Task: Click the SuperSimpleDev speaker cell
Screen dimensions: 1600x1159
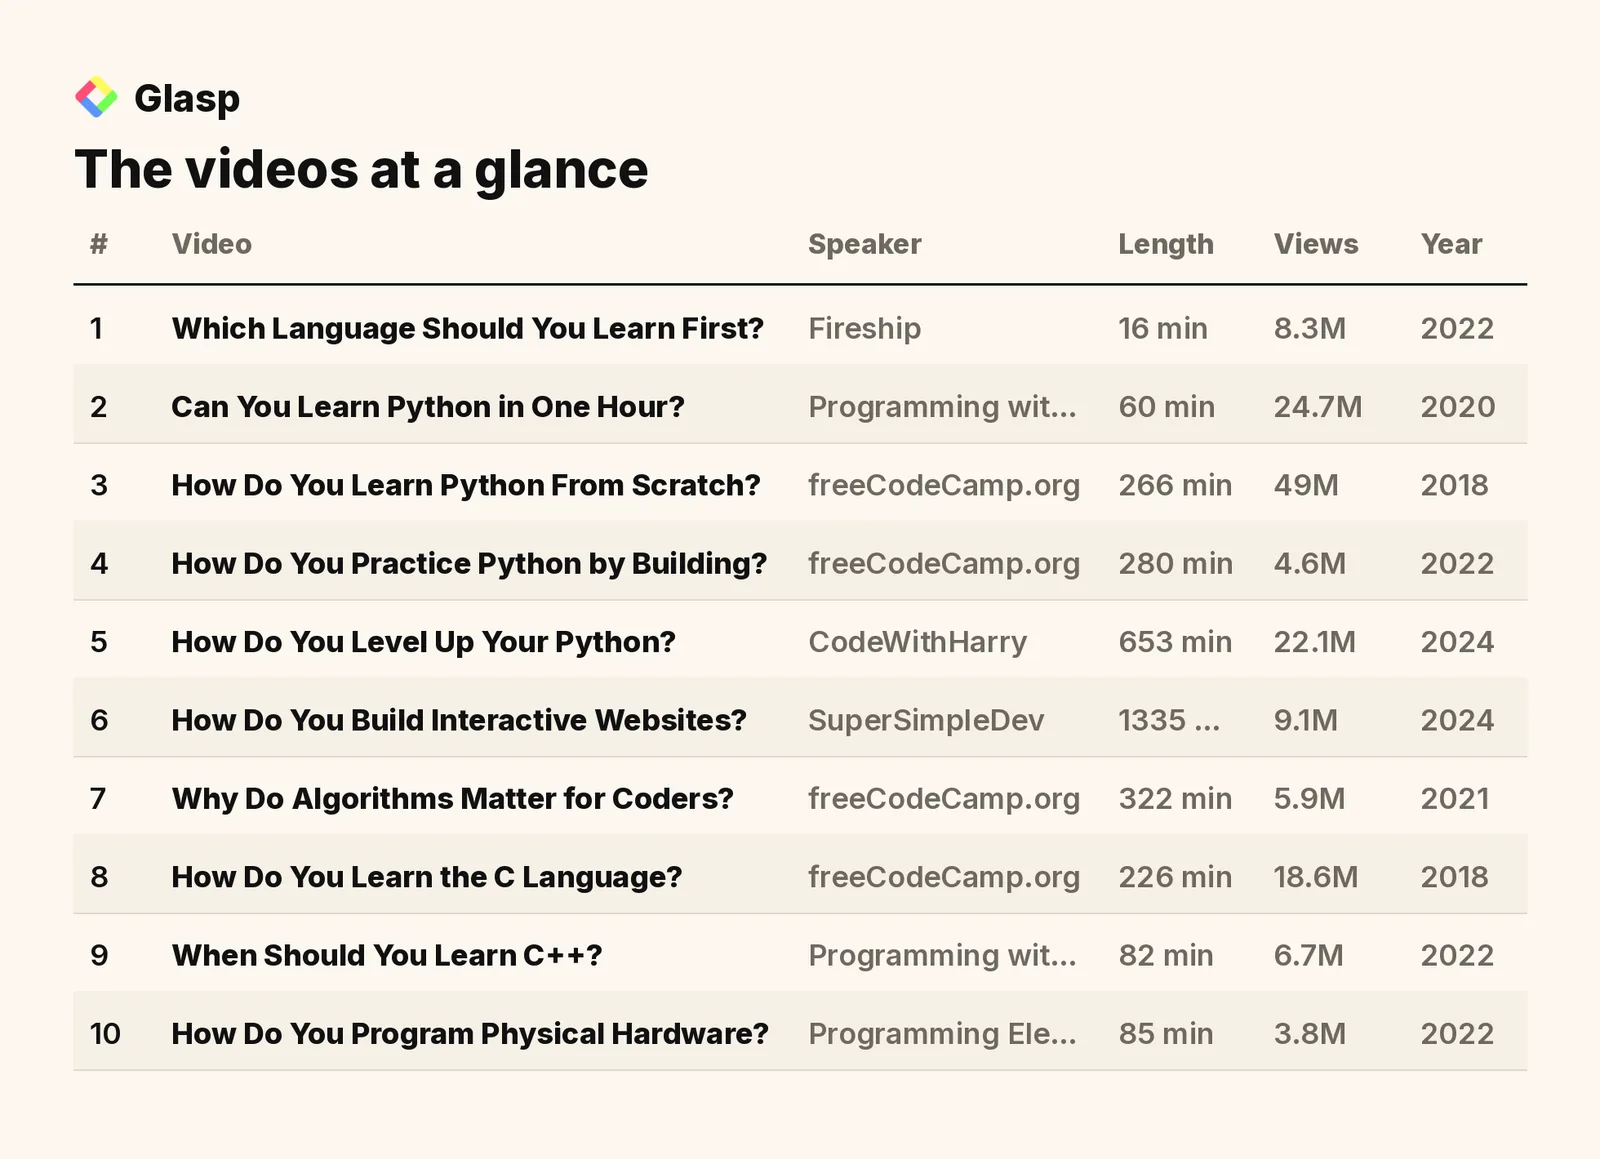Action: click(926, 720)
